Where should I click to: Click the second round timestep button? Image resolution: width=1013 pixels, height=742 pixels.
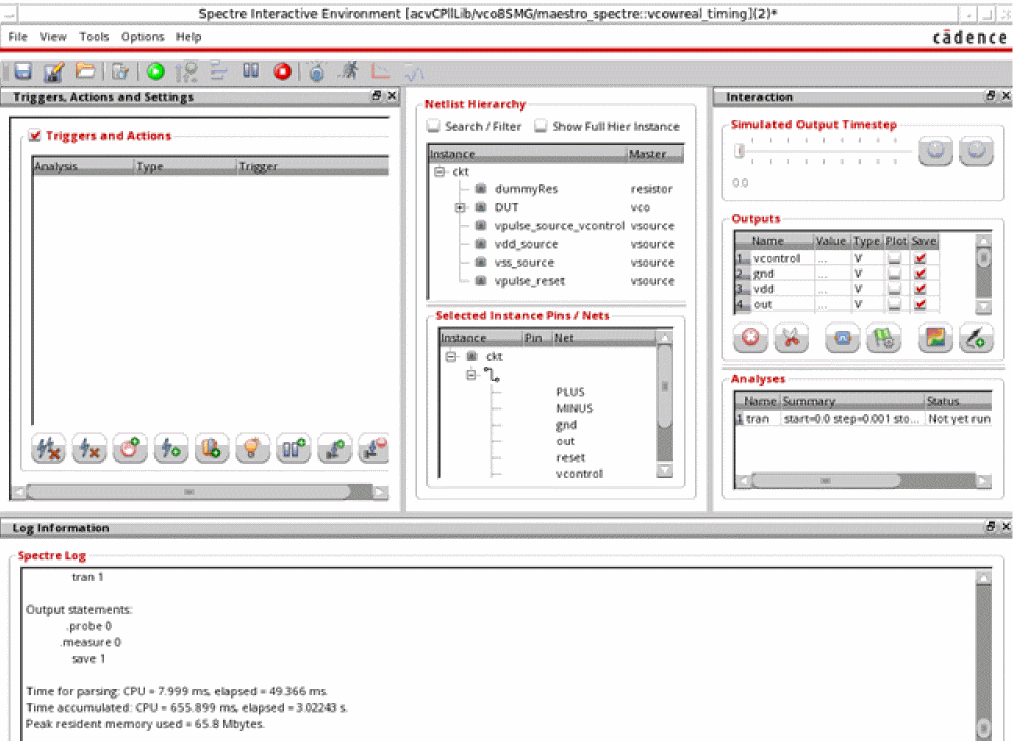[x=976, y=151]
